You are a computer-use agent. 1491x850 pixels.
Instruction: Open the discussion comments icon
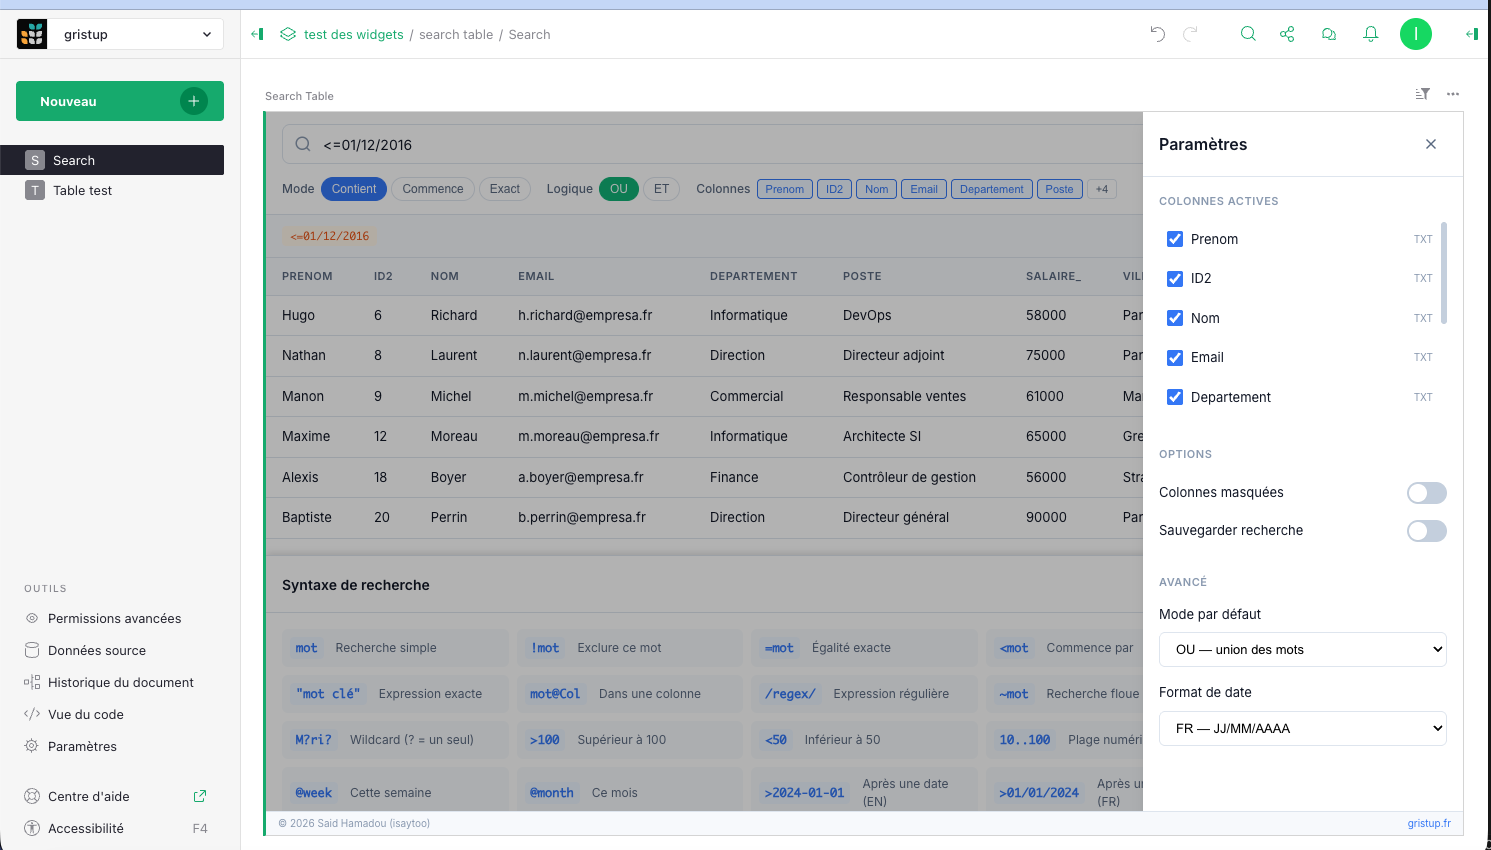(x=1329, y=34)
